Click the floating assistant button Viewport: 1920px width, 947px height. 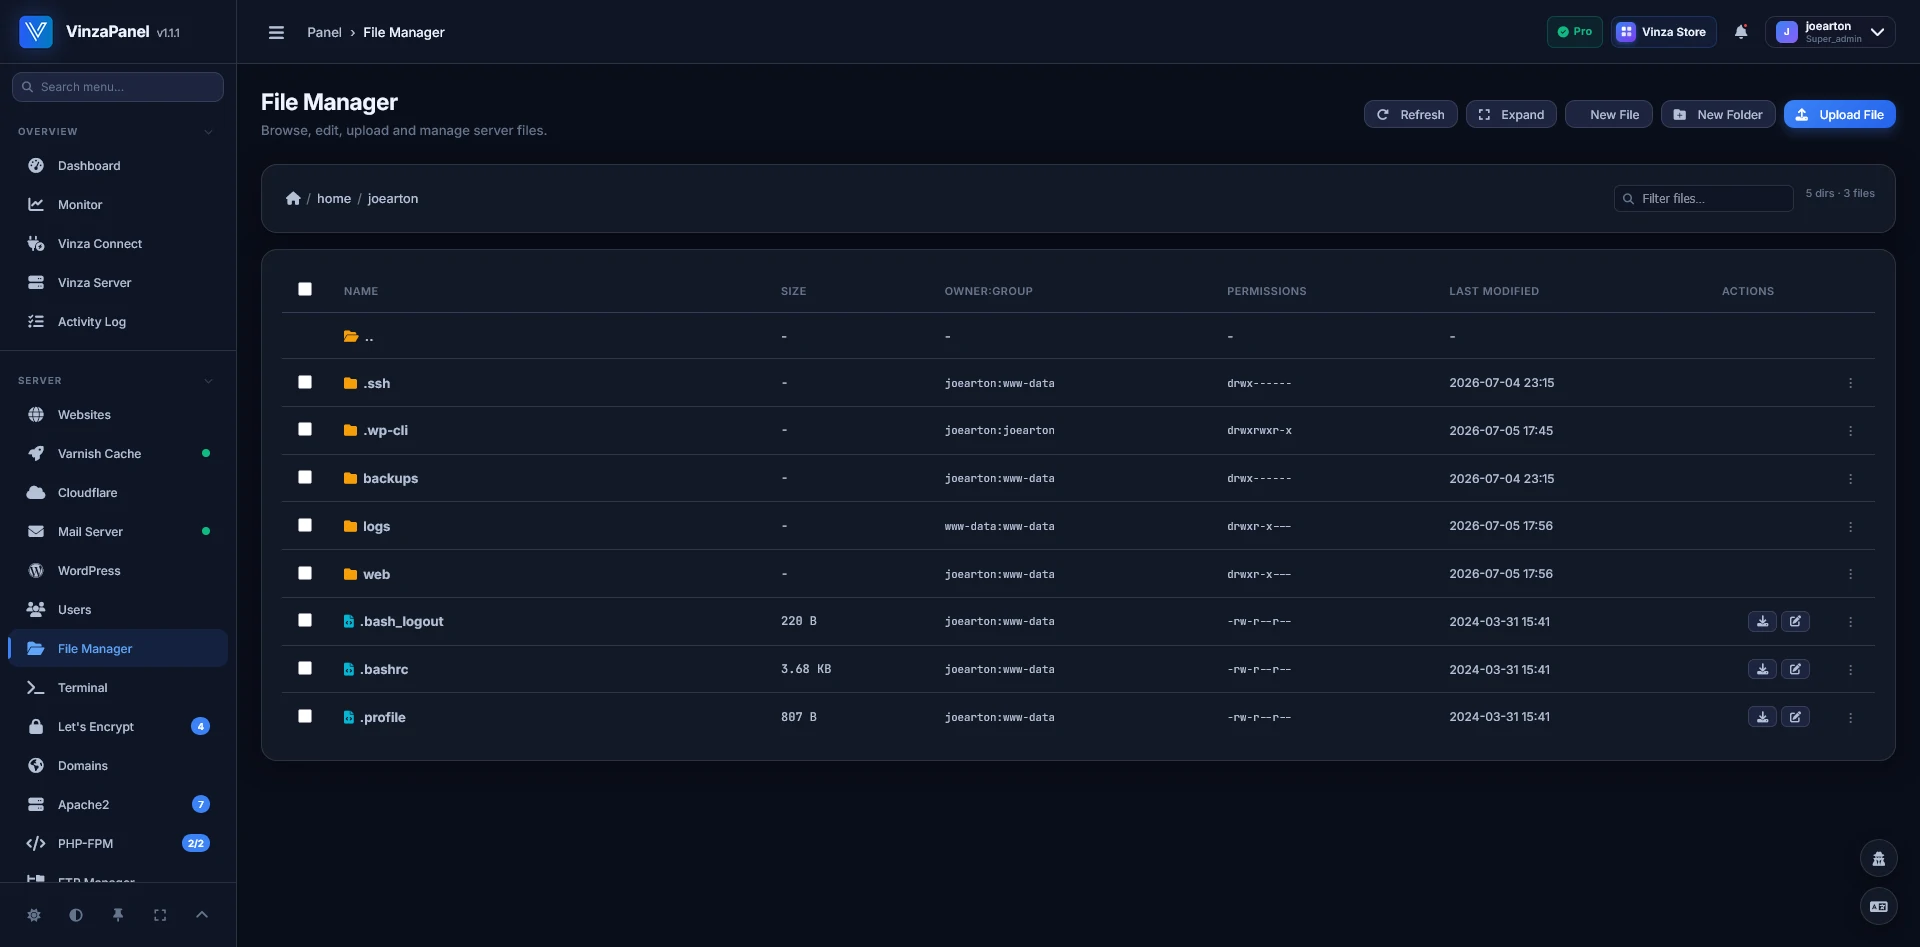coord(1878,858)
